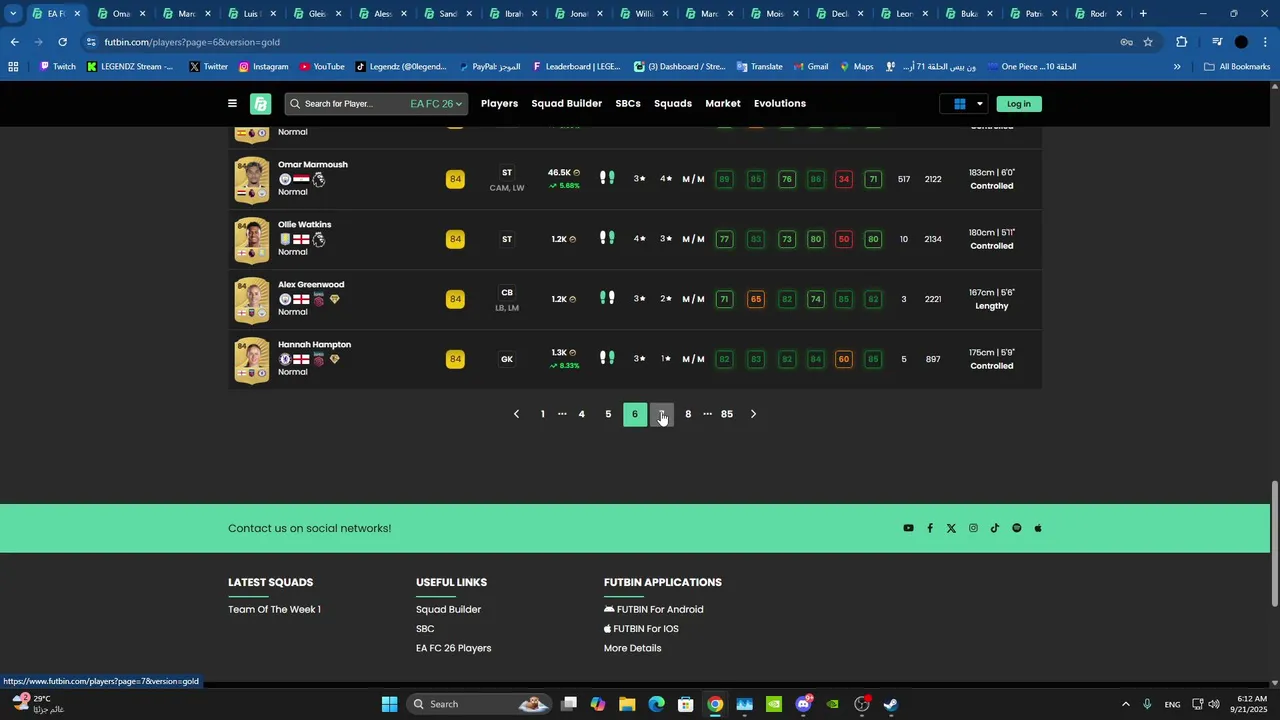The height and width of the screenshot is (720, 1280).
Task: Click the Futbin green logo icon
Action: [x=261, y=104]
